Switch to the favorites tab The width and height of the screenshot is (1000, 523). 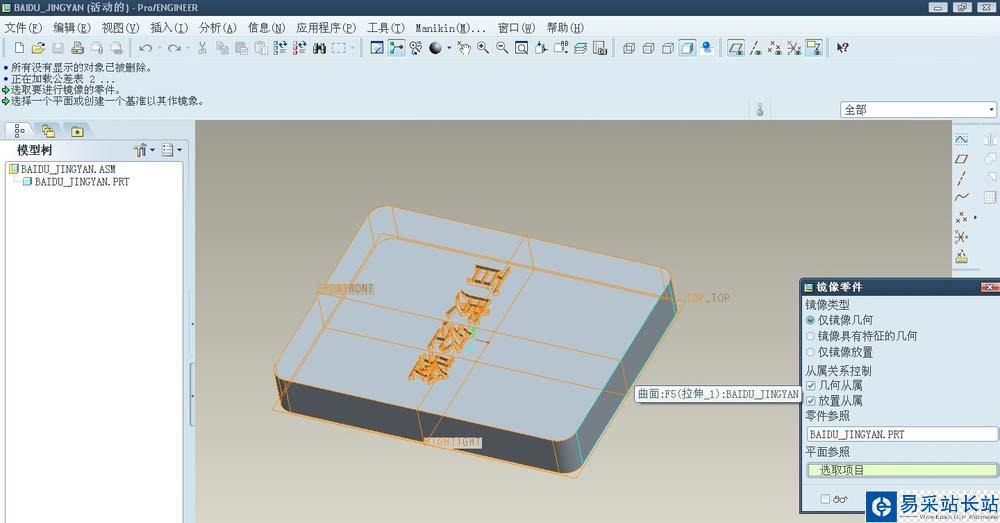[x=77, y=131]
